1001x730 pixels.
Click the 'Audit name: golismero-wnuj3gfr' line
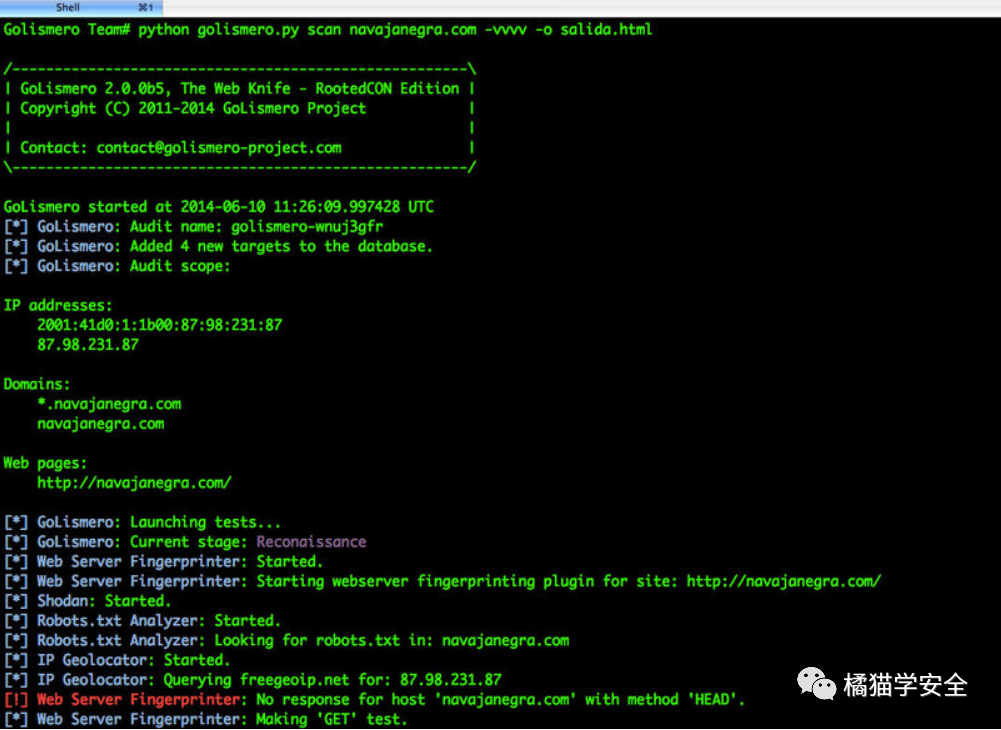click(193, 227)
